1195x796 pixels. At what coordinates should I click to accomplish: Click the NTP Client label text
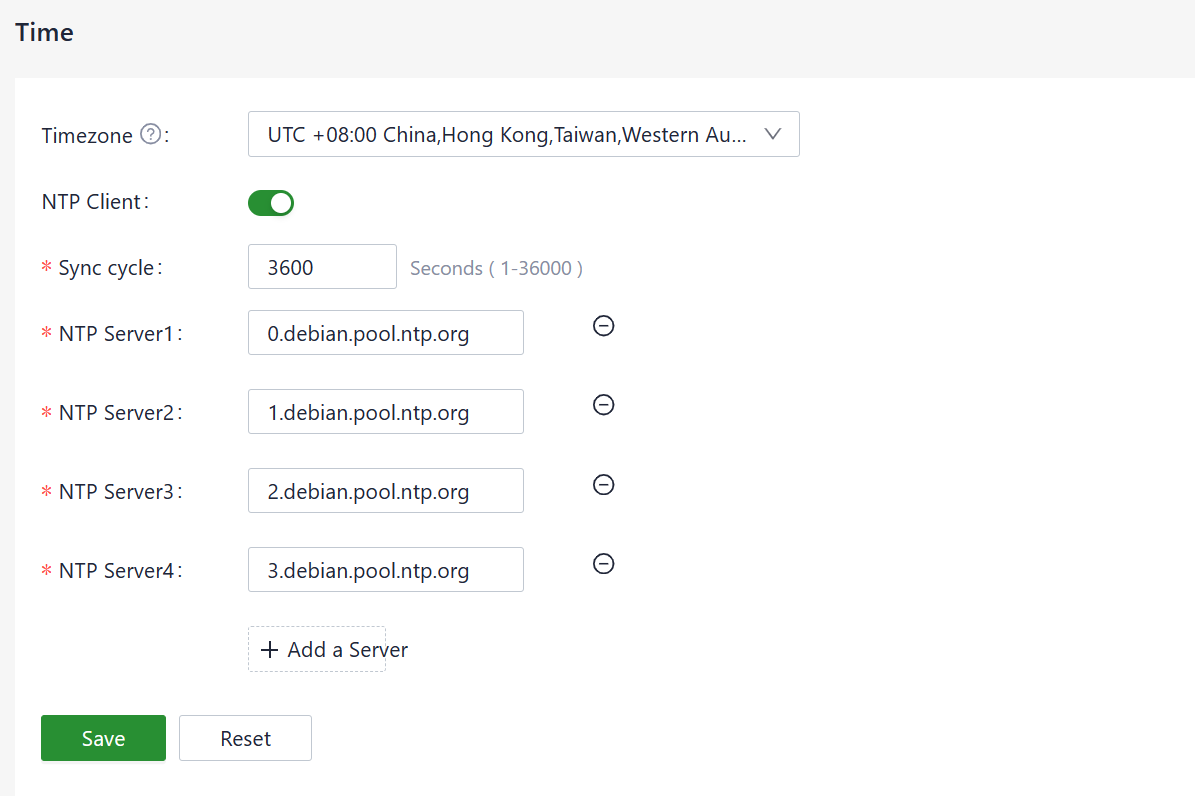coord(93,202)
